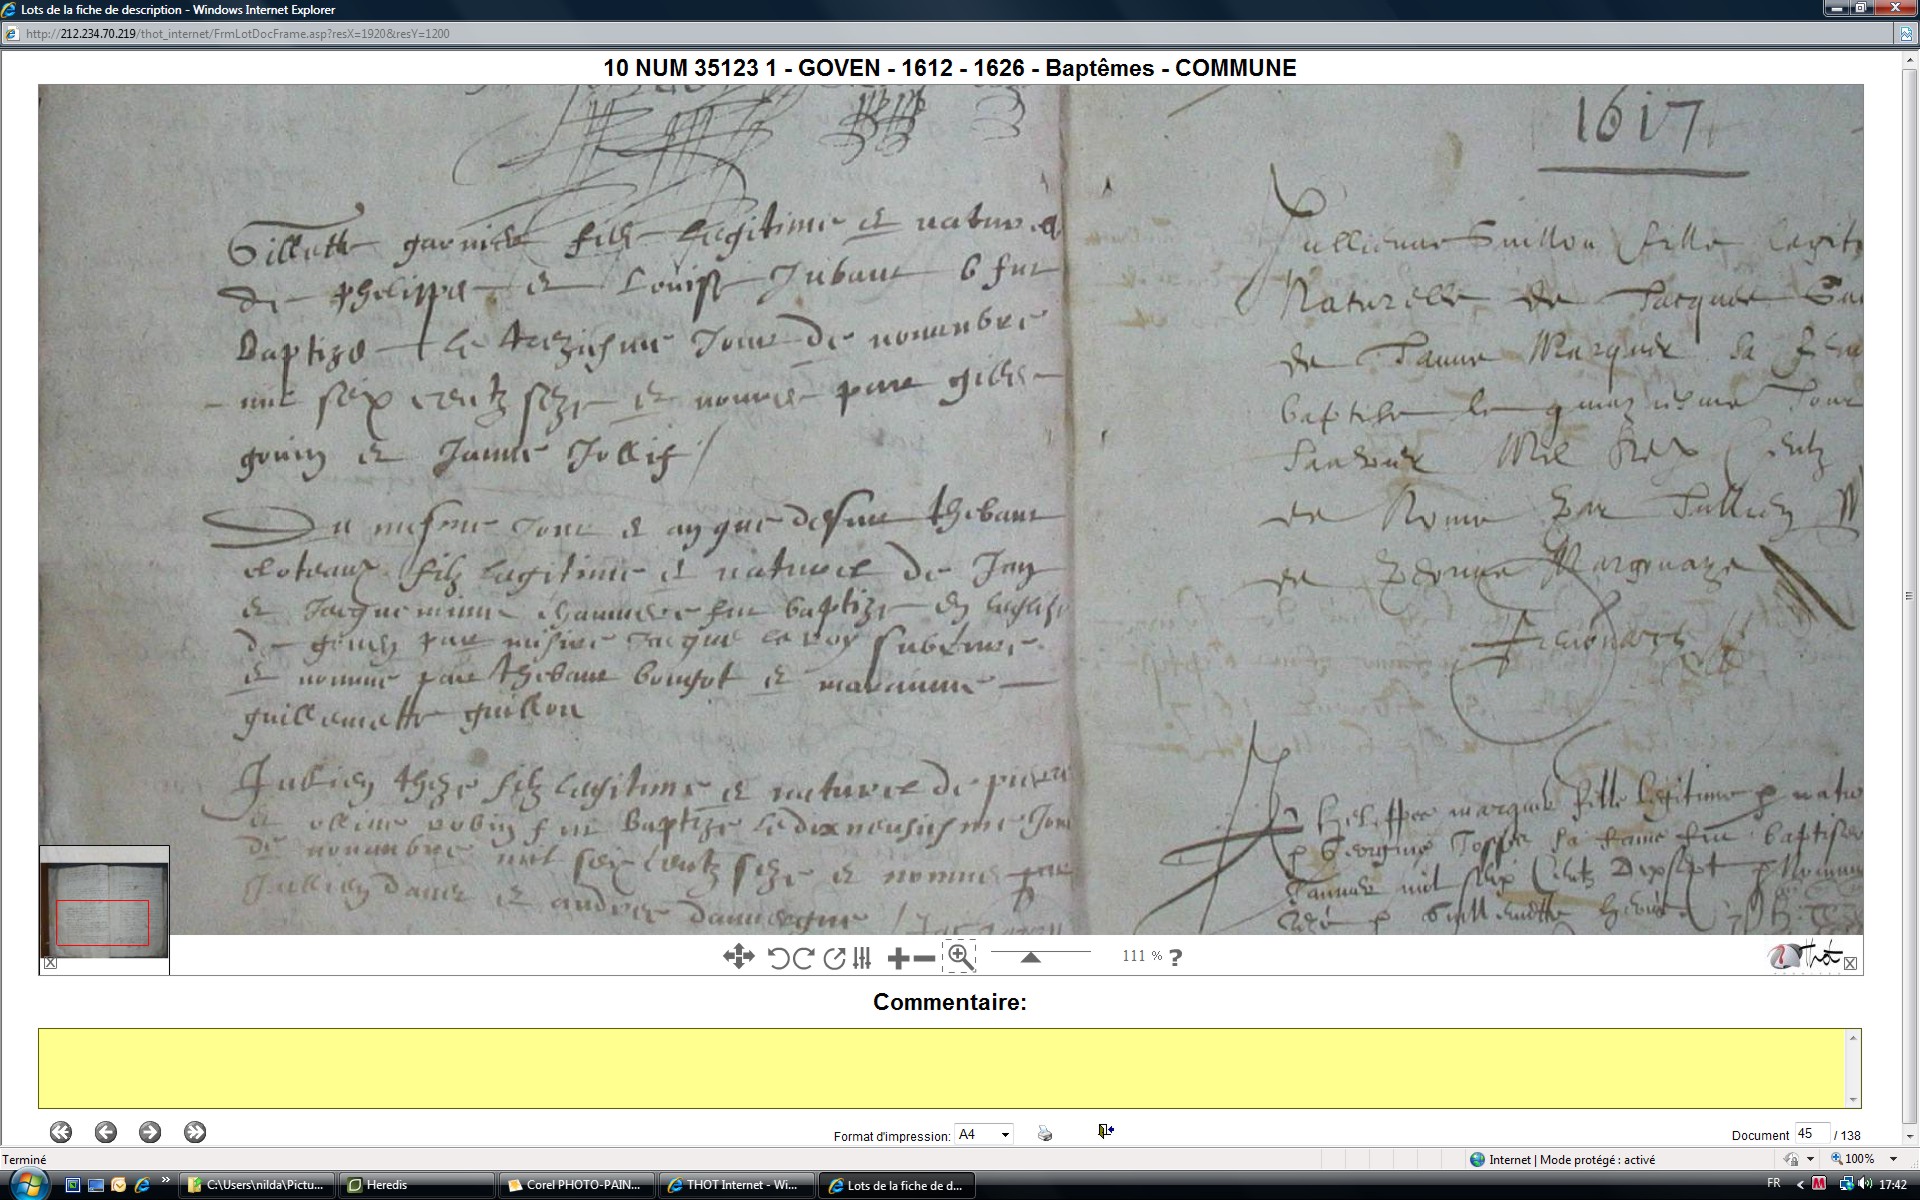
Task: Go to the first document page
Action: pyautogui.click(x=61, y=1132)
